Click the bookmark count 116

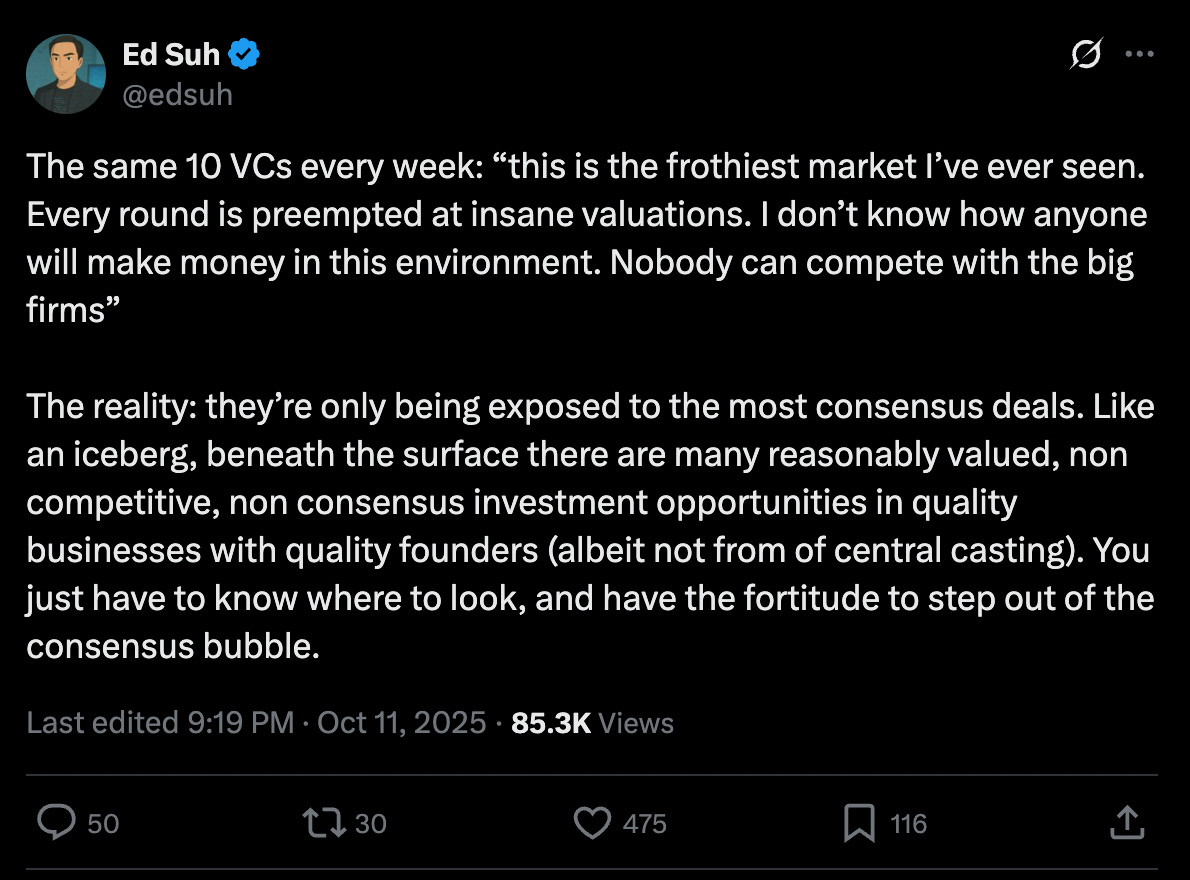pos(908,823)
